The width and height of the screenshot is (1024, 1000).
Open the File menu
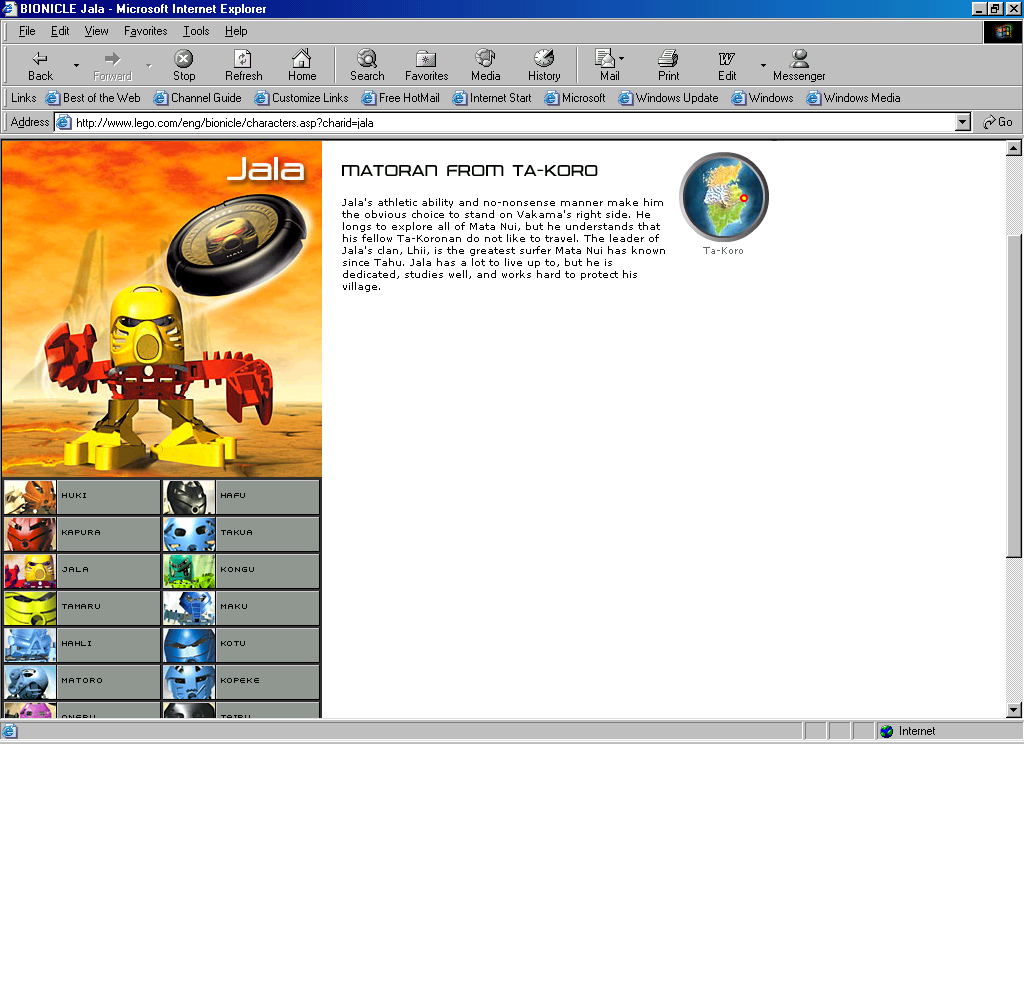[27, 31]
